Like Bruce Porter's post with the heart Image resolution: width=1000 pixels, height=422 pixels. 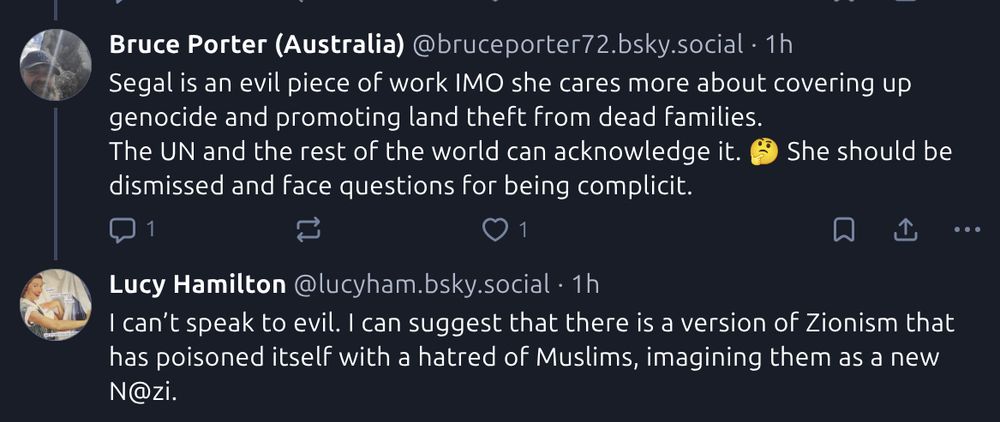coord(496,230)
